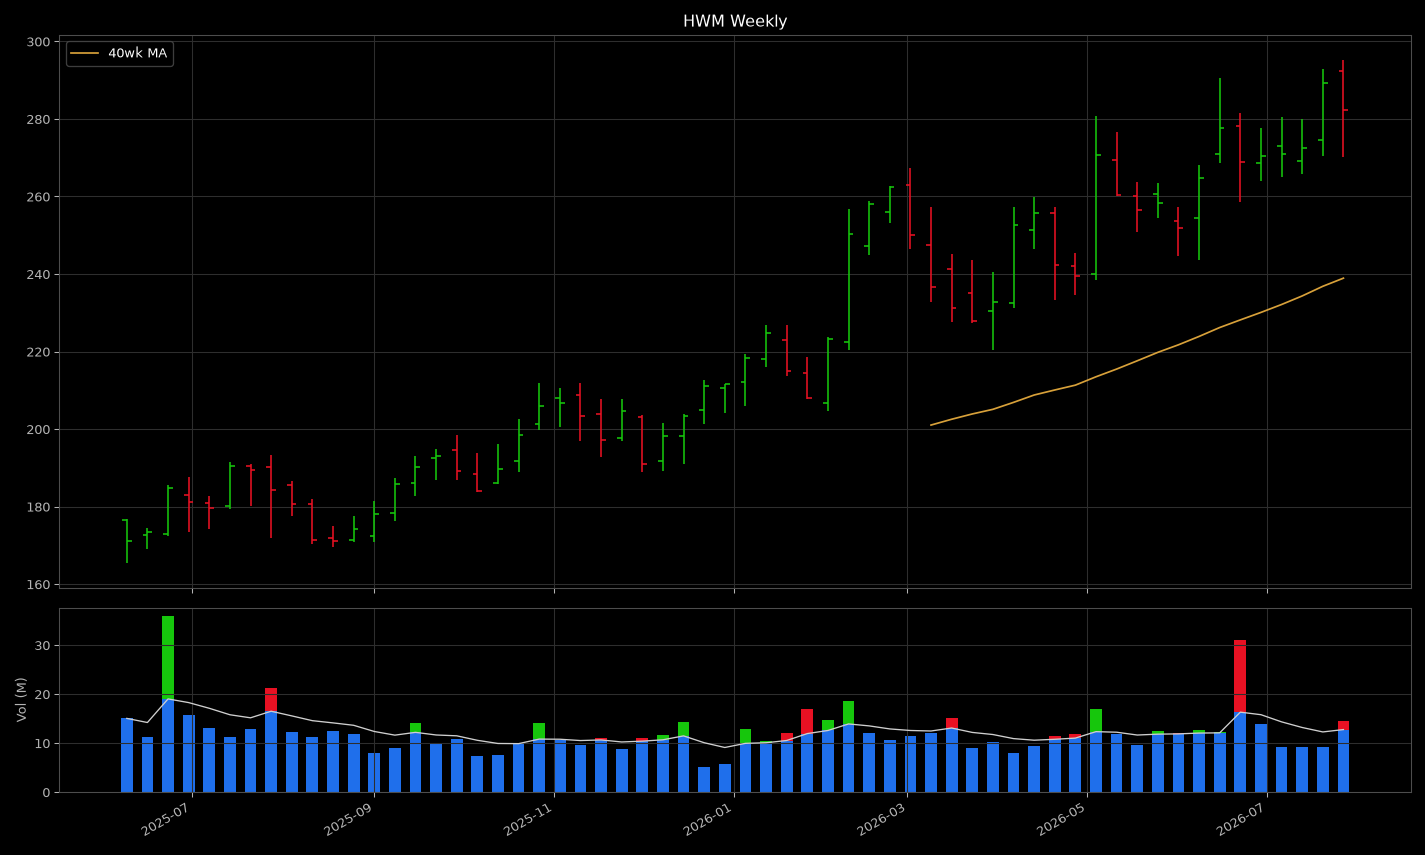Click the 0 volume axis label
The height and width of the screenshot is (855, 1425).
(x=46, y=793)
